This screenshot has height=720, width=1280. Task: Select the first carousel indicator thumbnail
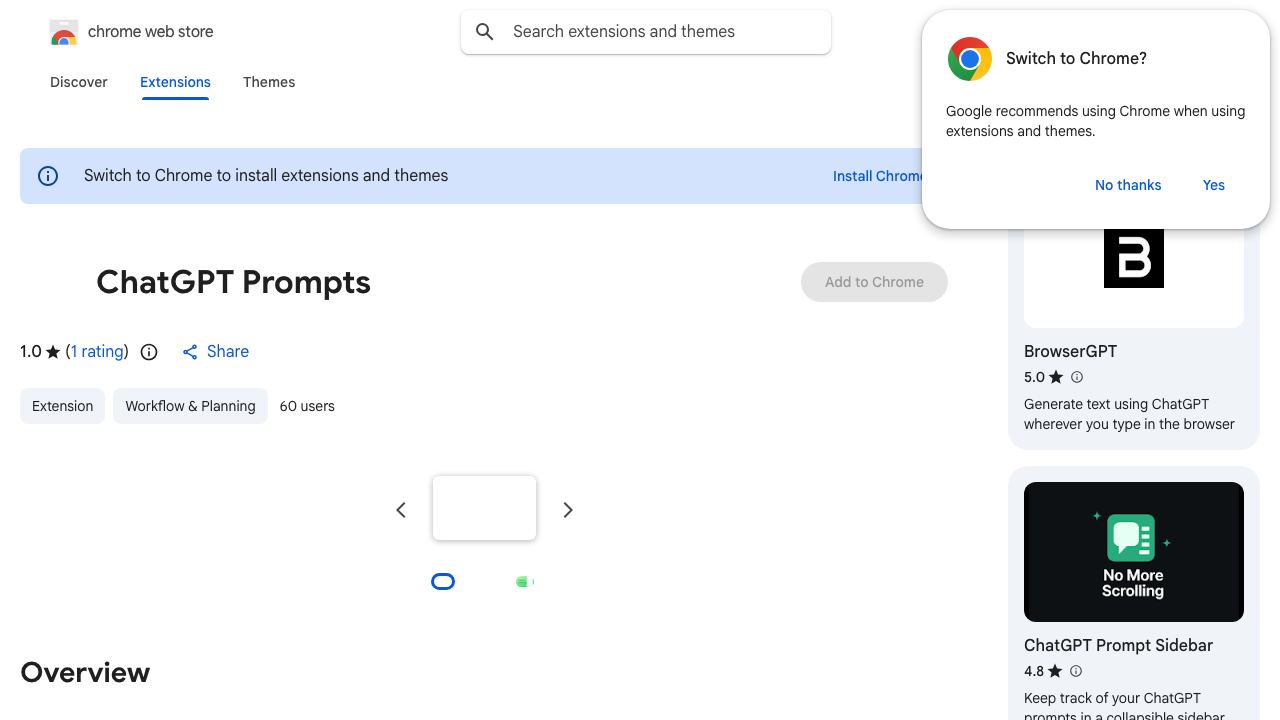(x=443, y=582)
